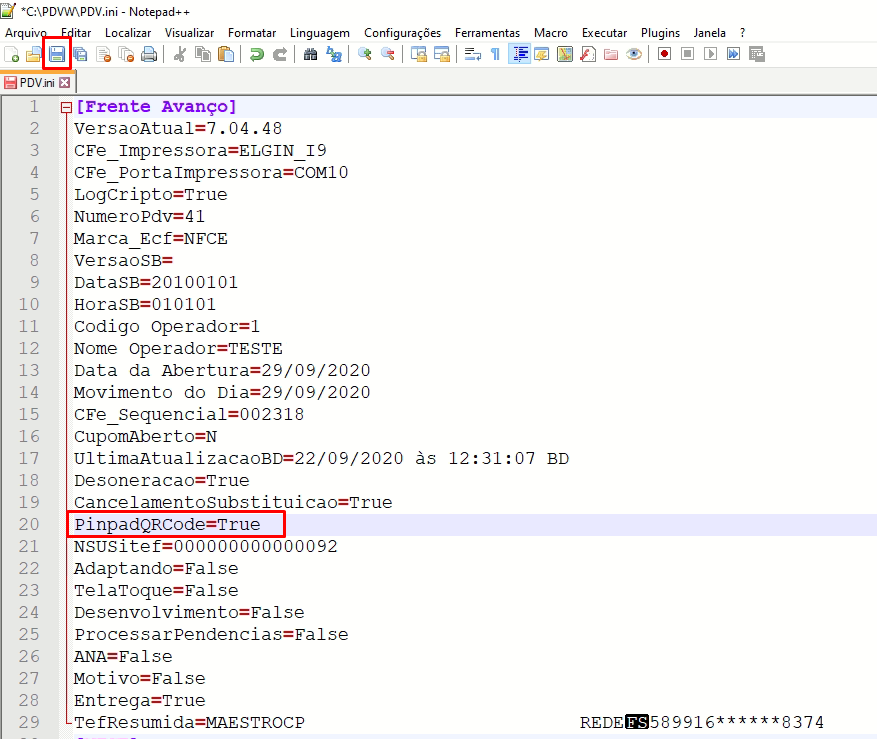Open the Plugins menu
The image size is (877, 739).
pyautogui.click(x=660, y=33)
